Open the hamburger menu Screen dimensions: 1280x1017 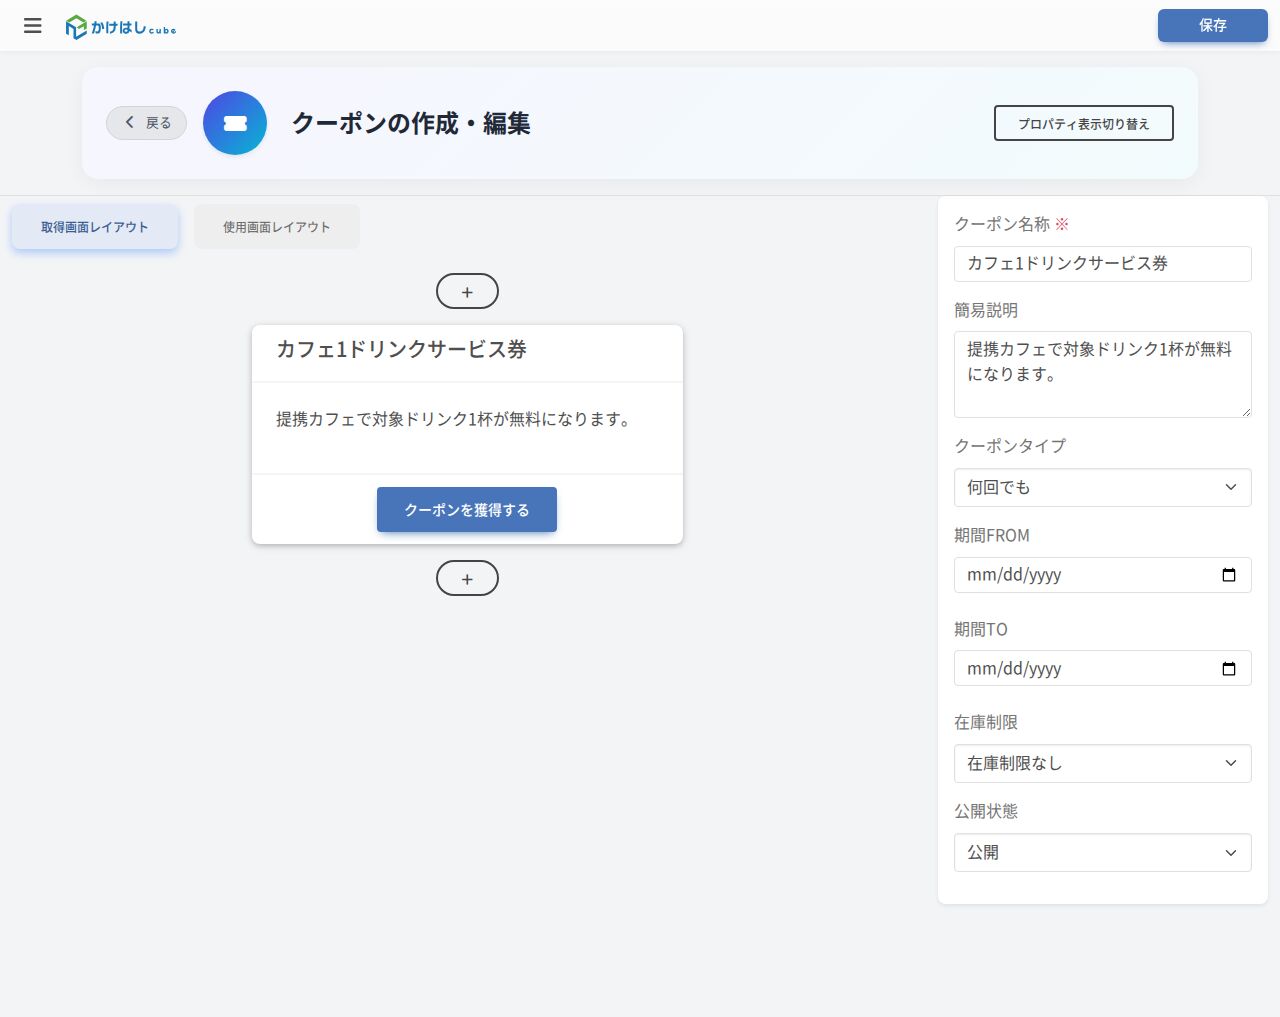(x=33, y=26)
